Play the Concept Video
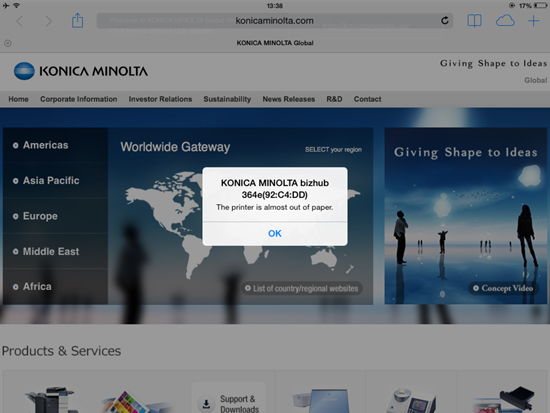Viewport: 550px width, 413px height. click(503, 288)
